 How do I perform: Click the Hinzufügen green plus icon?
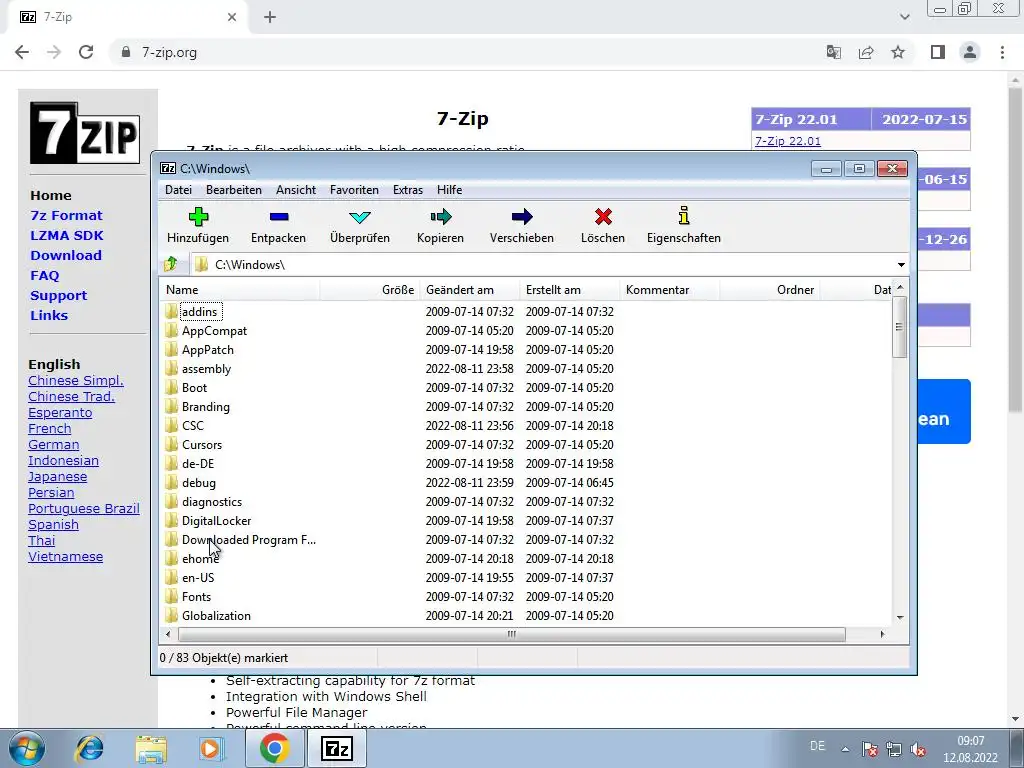[198, 216]
